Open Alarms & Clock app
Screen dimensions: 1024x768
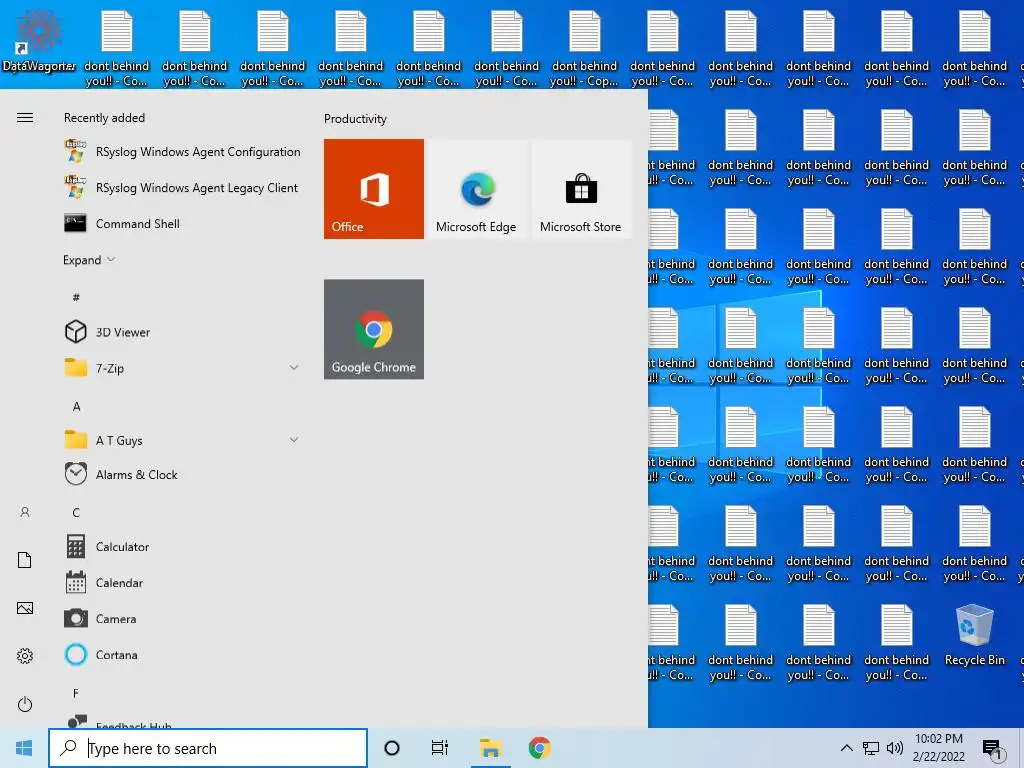coord(183,474)
